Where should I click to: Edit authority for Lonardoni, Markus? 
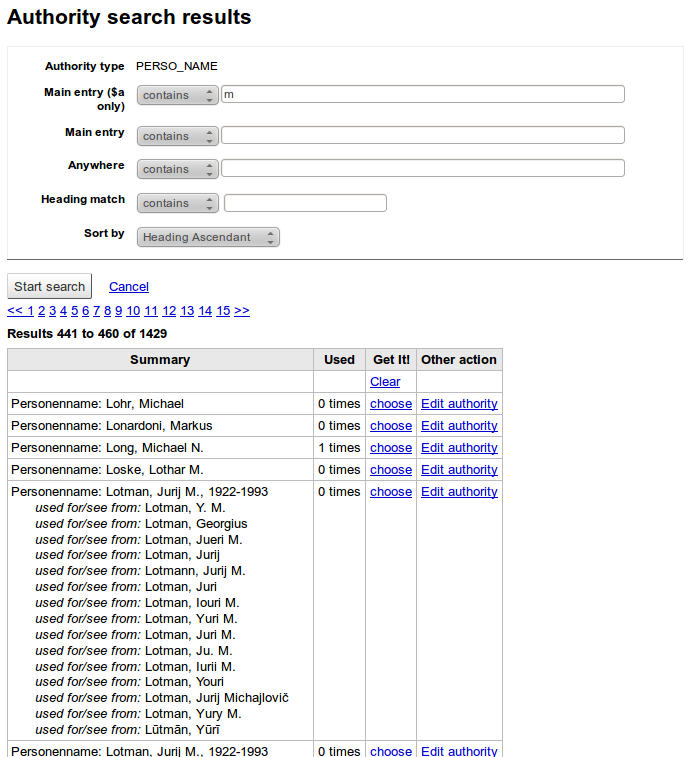tap(459, 426)
